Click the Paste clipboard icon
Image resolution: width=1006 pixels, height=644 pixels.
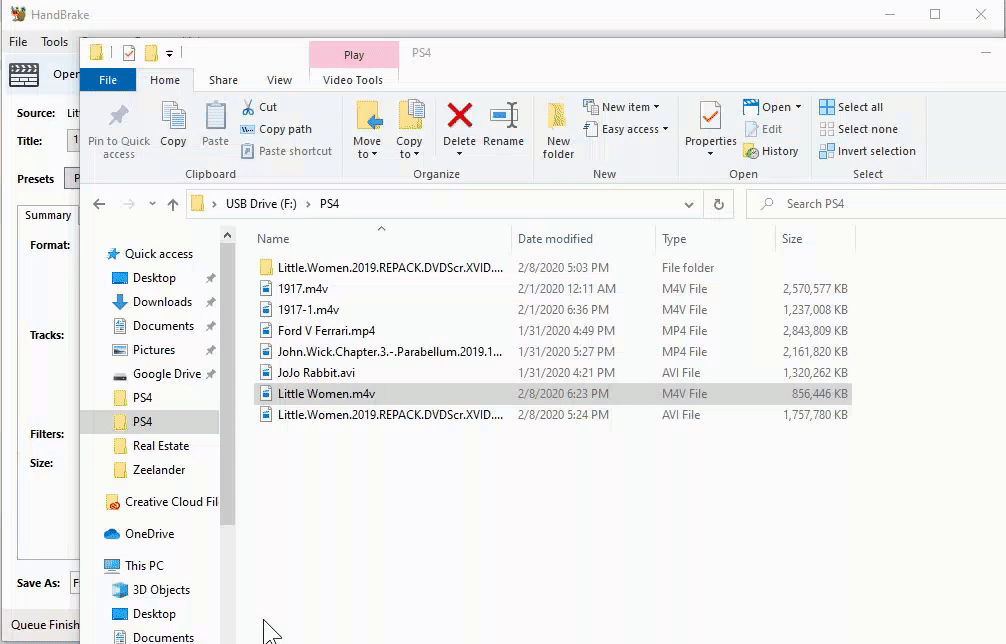click(x=216, y=117)
